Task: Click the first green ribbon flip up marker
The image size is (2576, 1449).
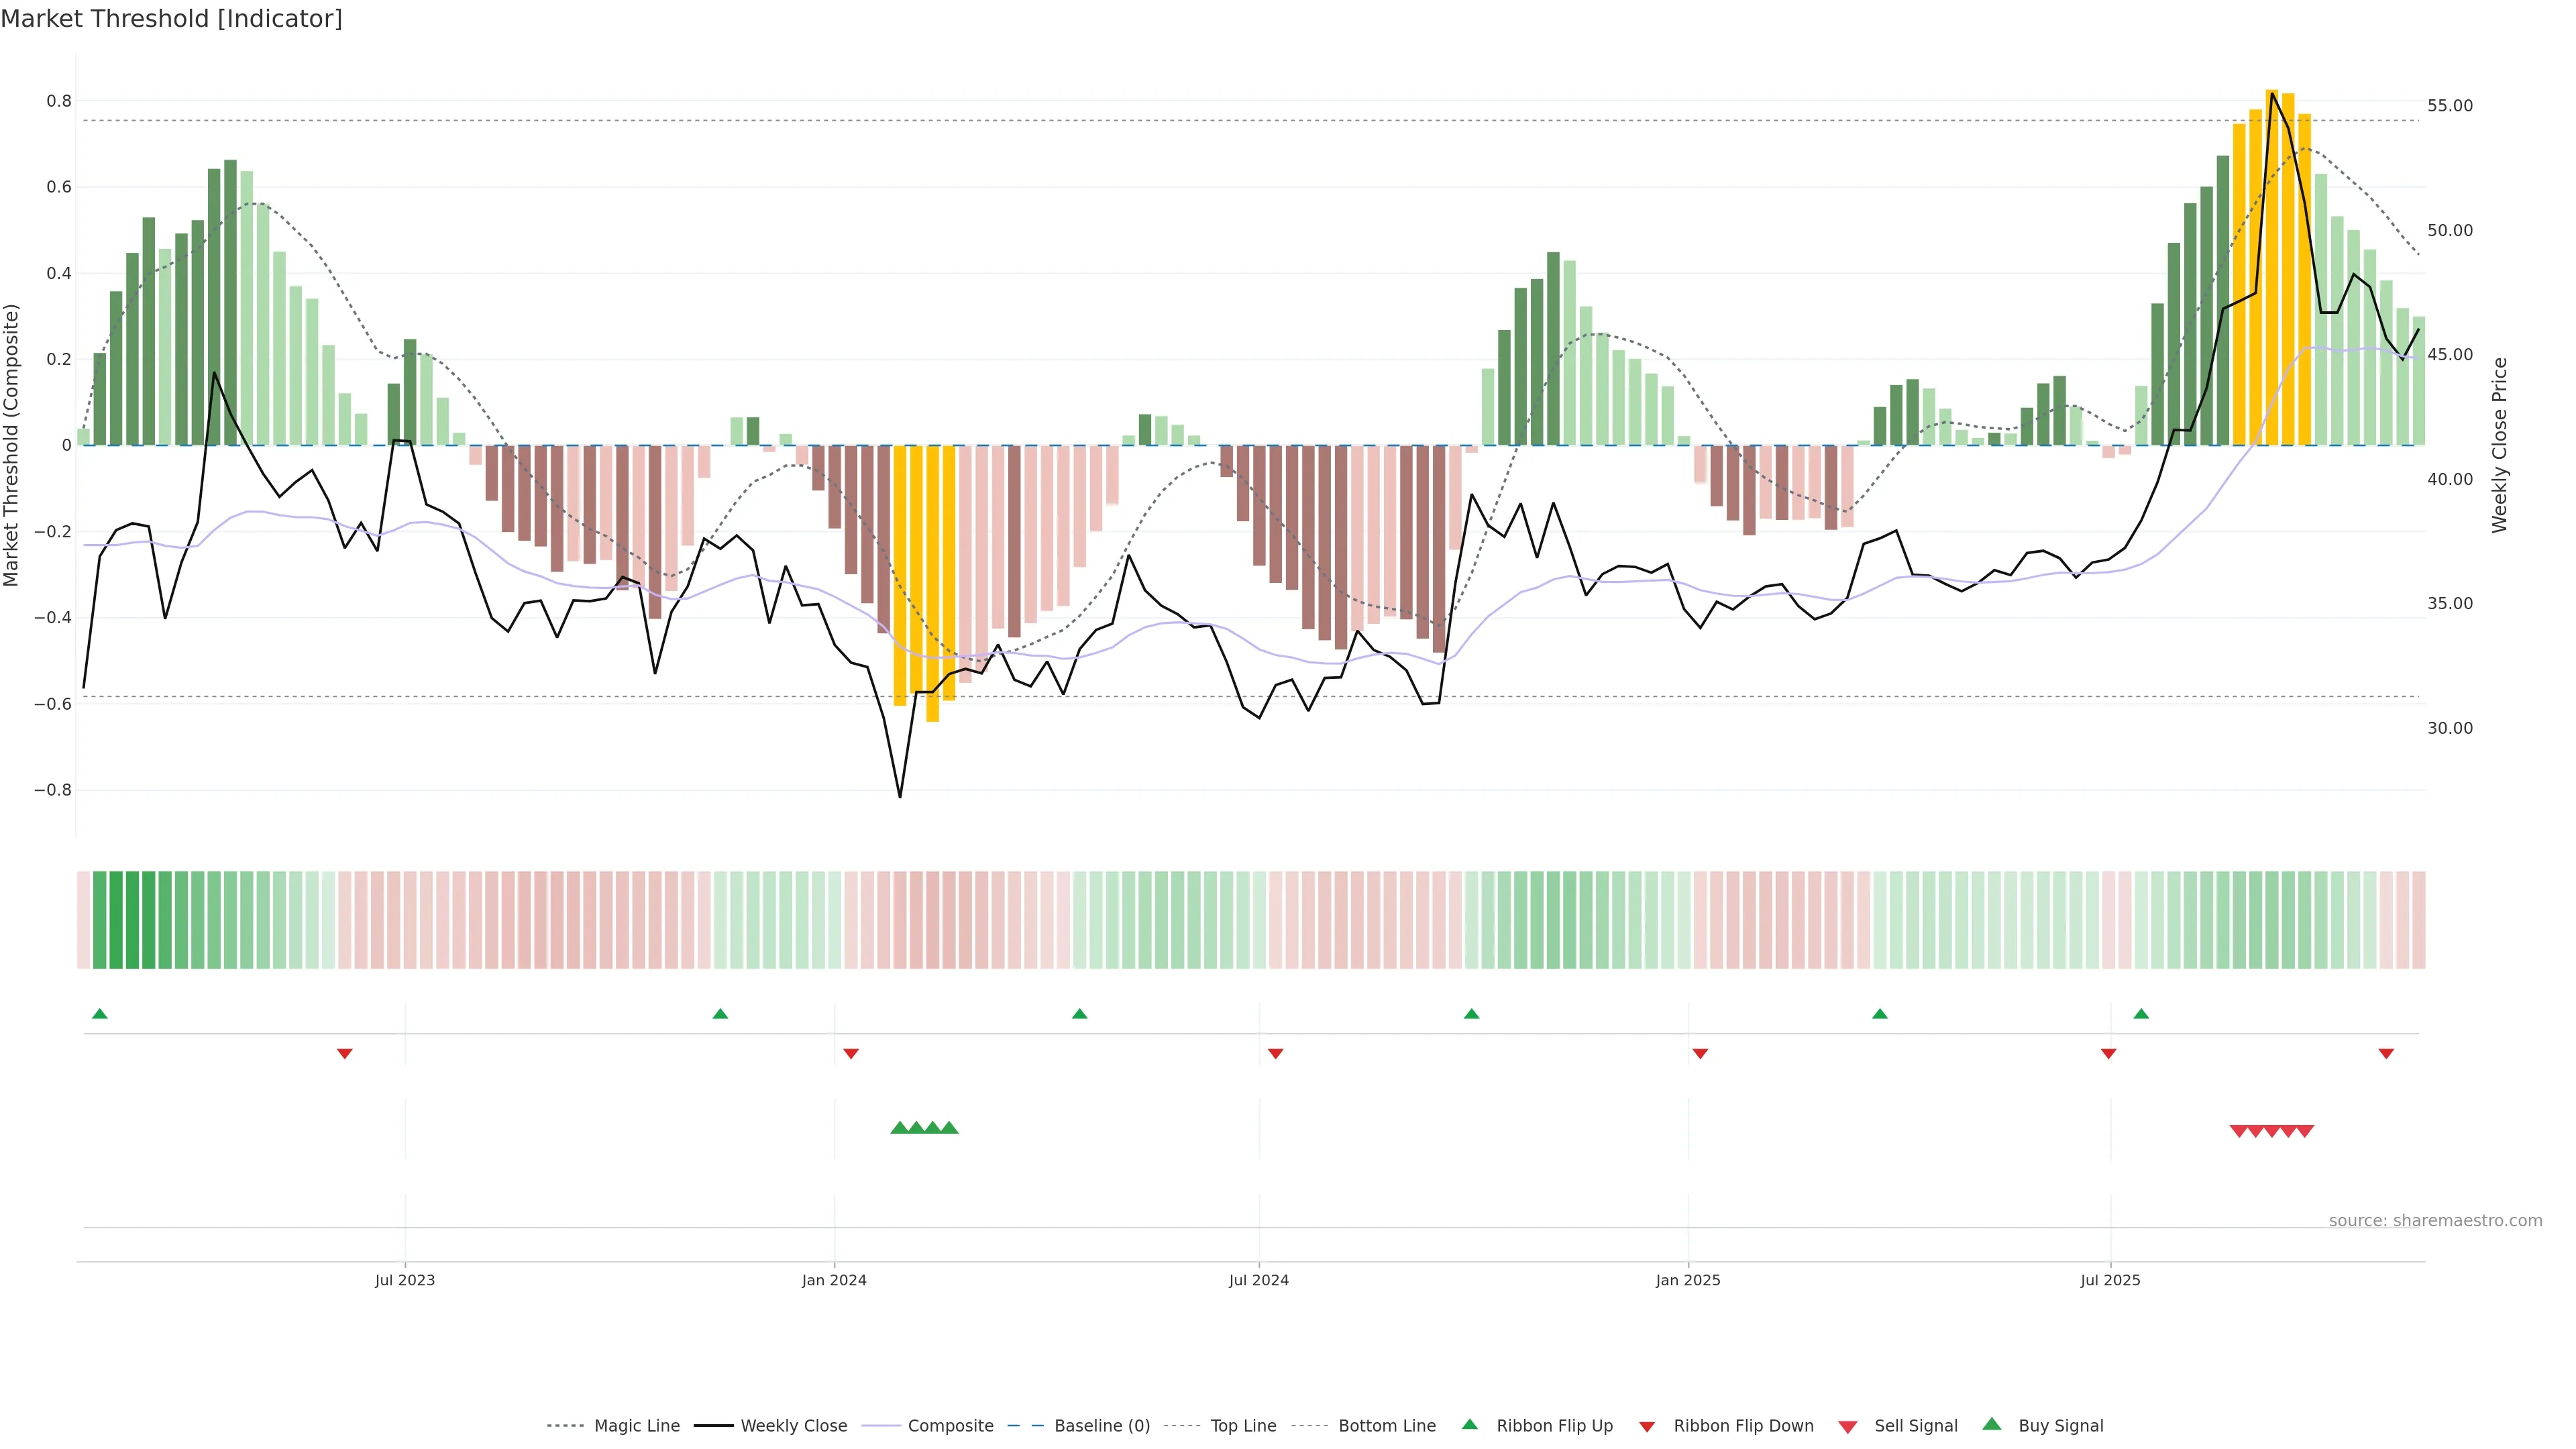Action: click(99, 1014)
